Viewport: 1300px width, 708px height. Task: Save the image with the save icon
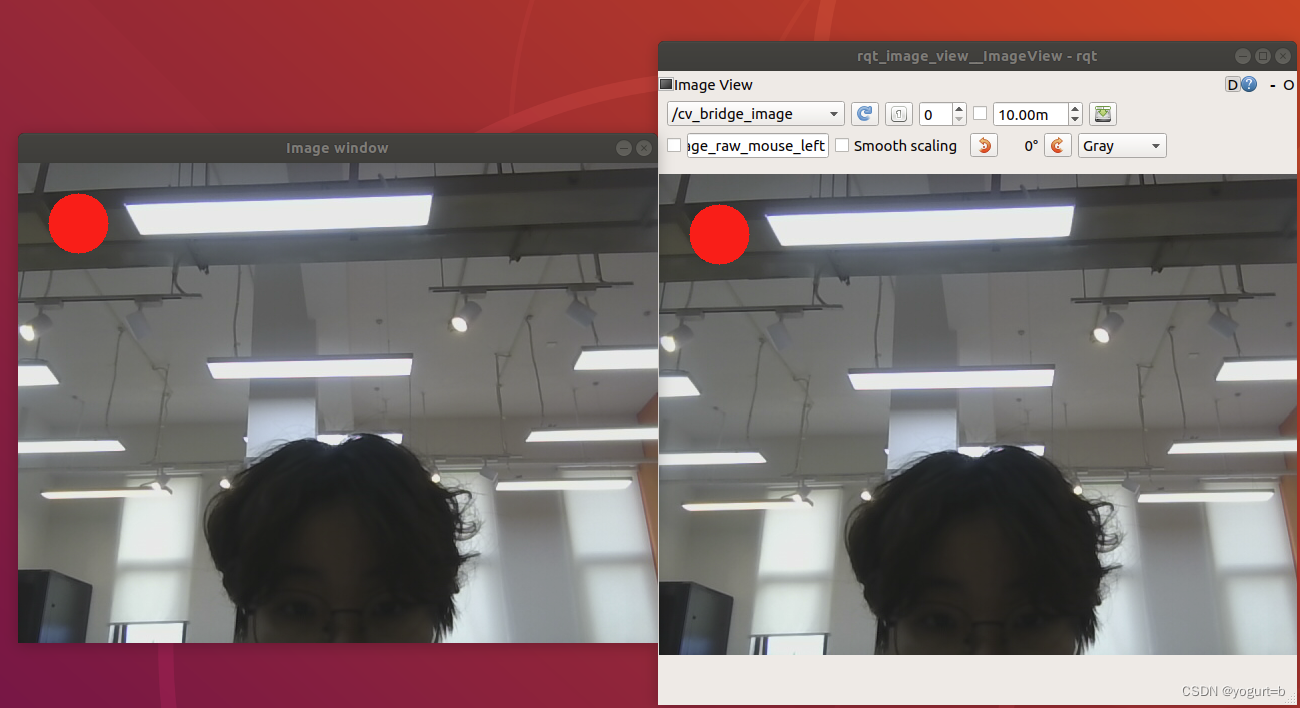click(1102, 114)
